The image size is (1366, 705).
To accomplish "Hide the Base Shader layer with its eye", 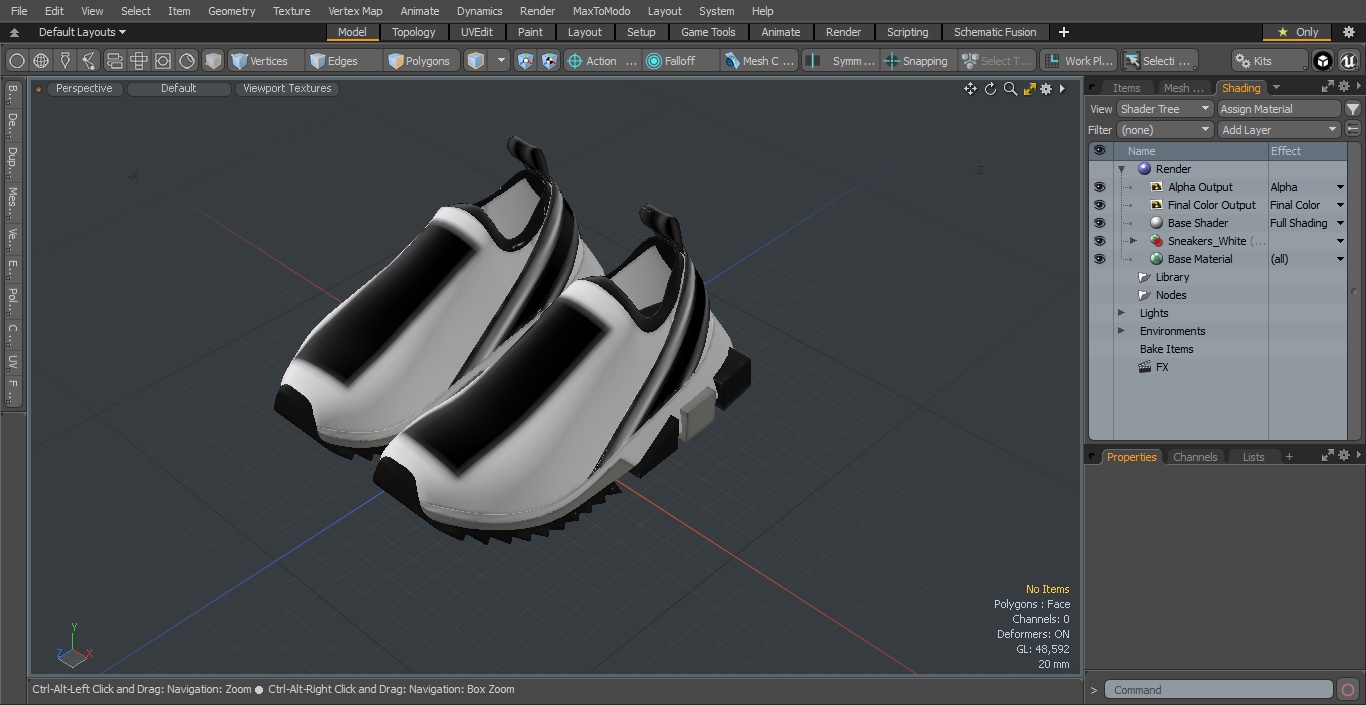I will [x=1099, y=223].
